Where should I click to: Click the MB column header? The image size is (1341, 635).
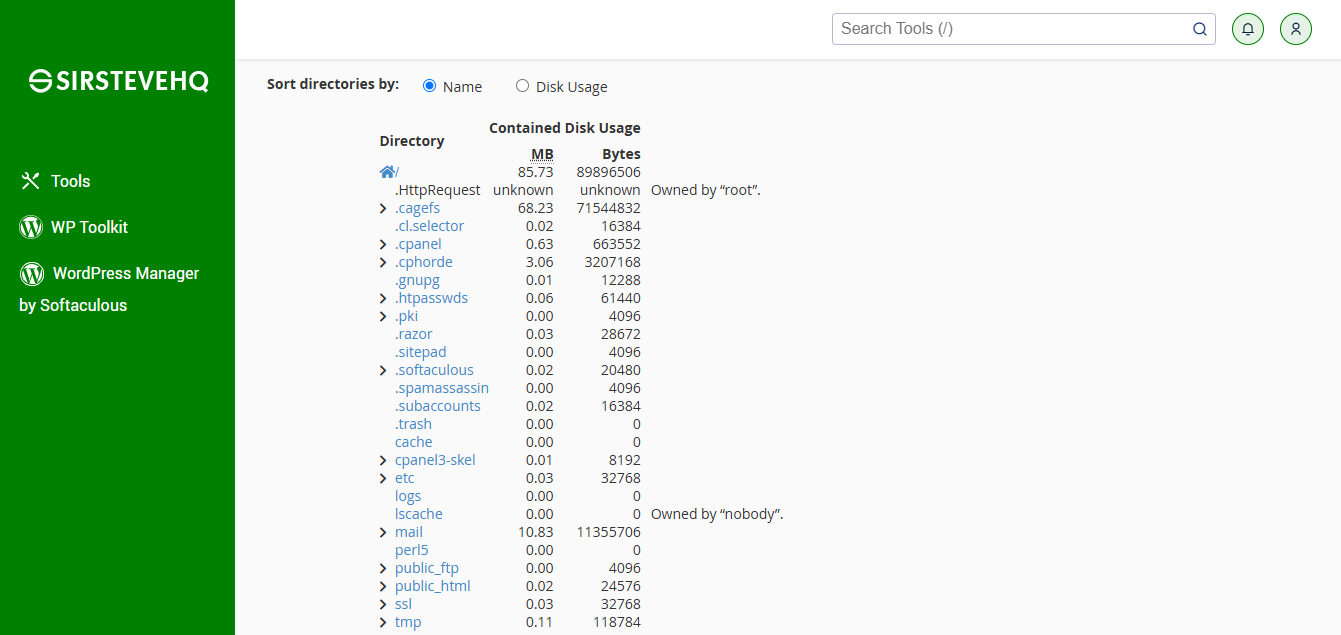[x=542, y=154]
